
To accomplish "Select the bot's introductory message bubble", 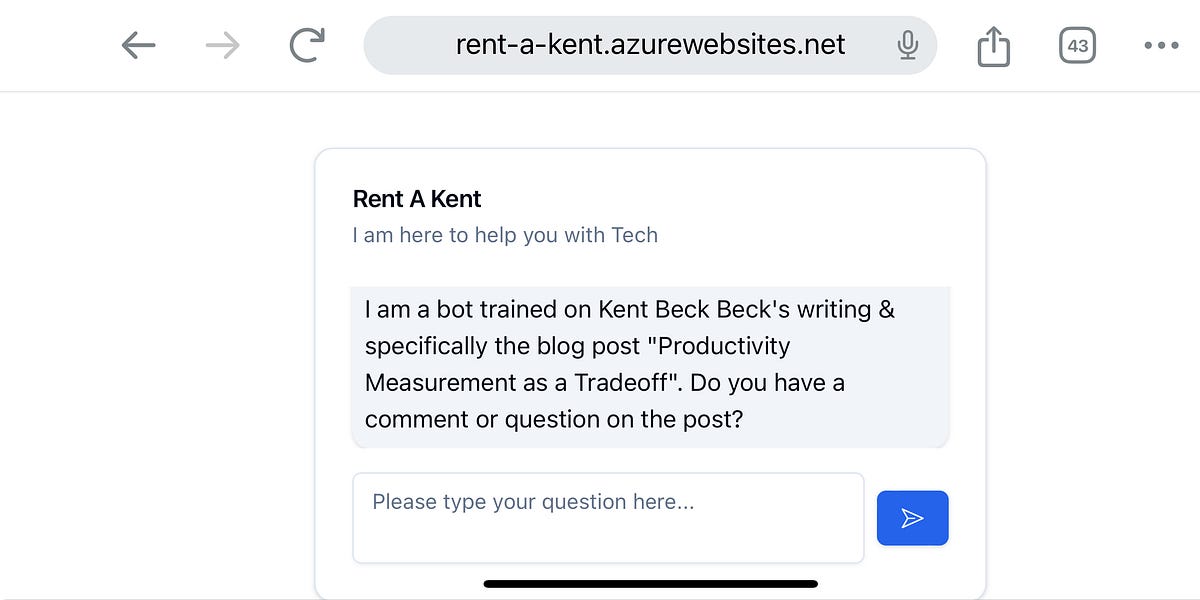I will pos(650,363).
